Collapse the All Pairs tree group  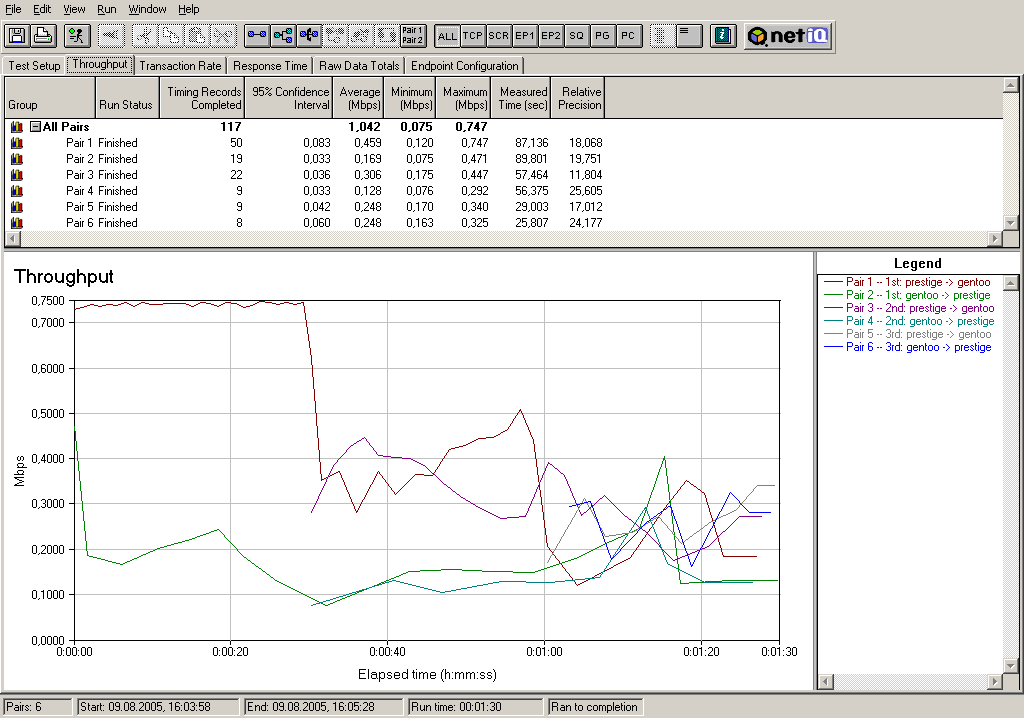pyautogui.click(x=35, y=127)
